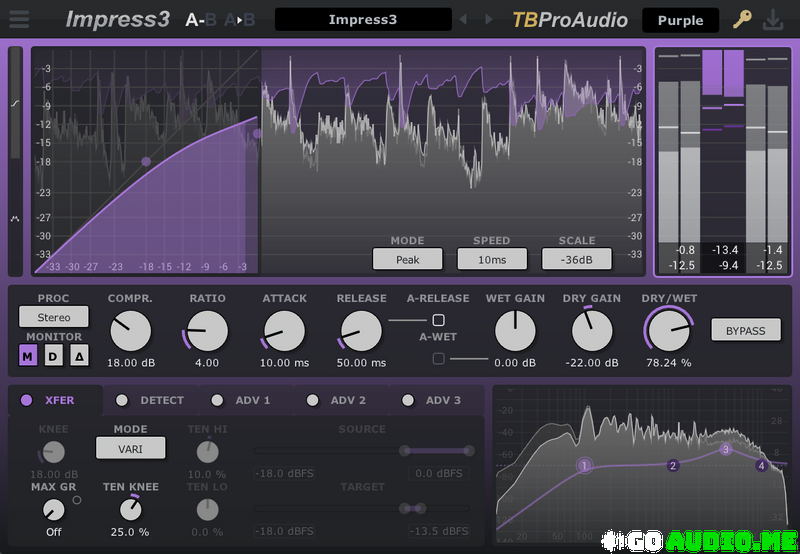800x554 pixels.
Task: Click the -13.4 gain reduction meter reading
Action: click(x=724, y=250)
